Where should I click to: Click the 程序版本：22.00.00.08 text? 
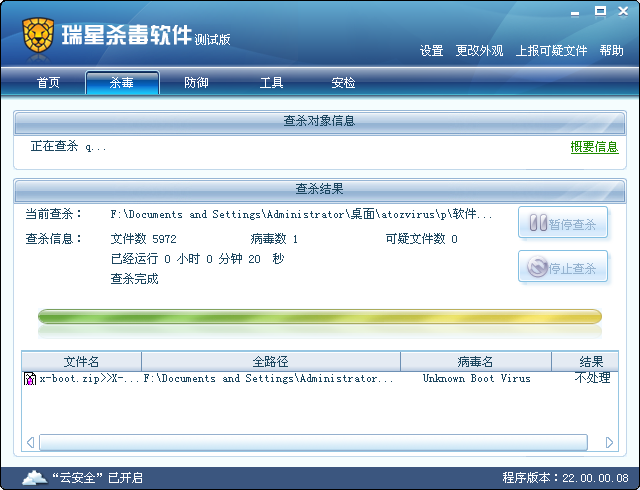tap(565, 478)
